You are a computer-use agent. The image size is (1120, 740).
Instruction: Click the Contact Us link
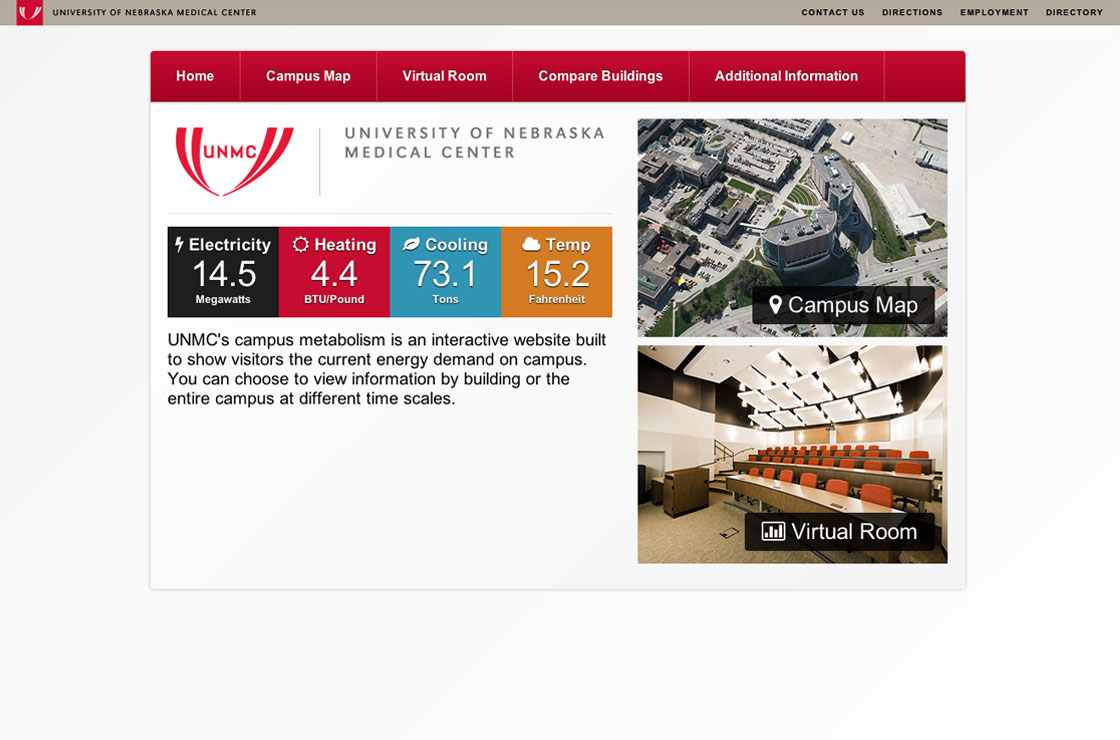pos(832,13)
